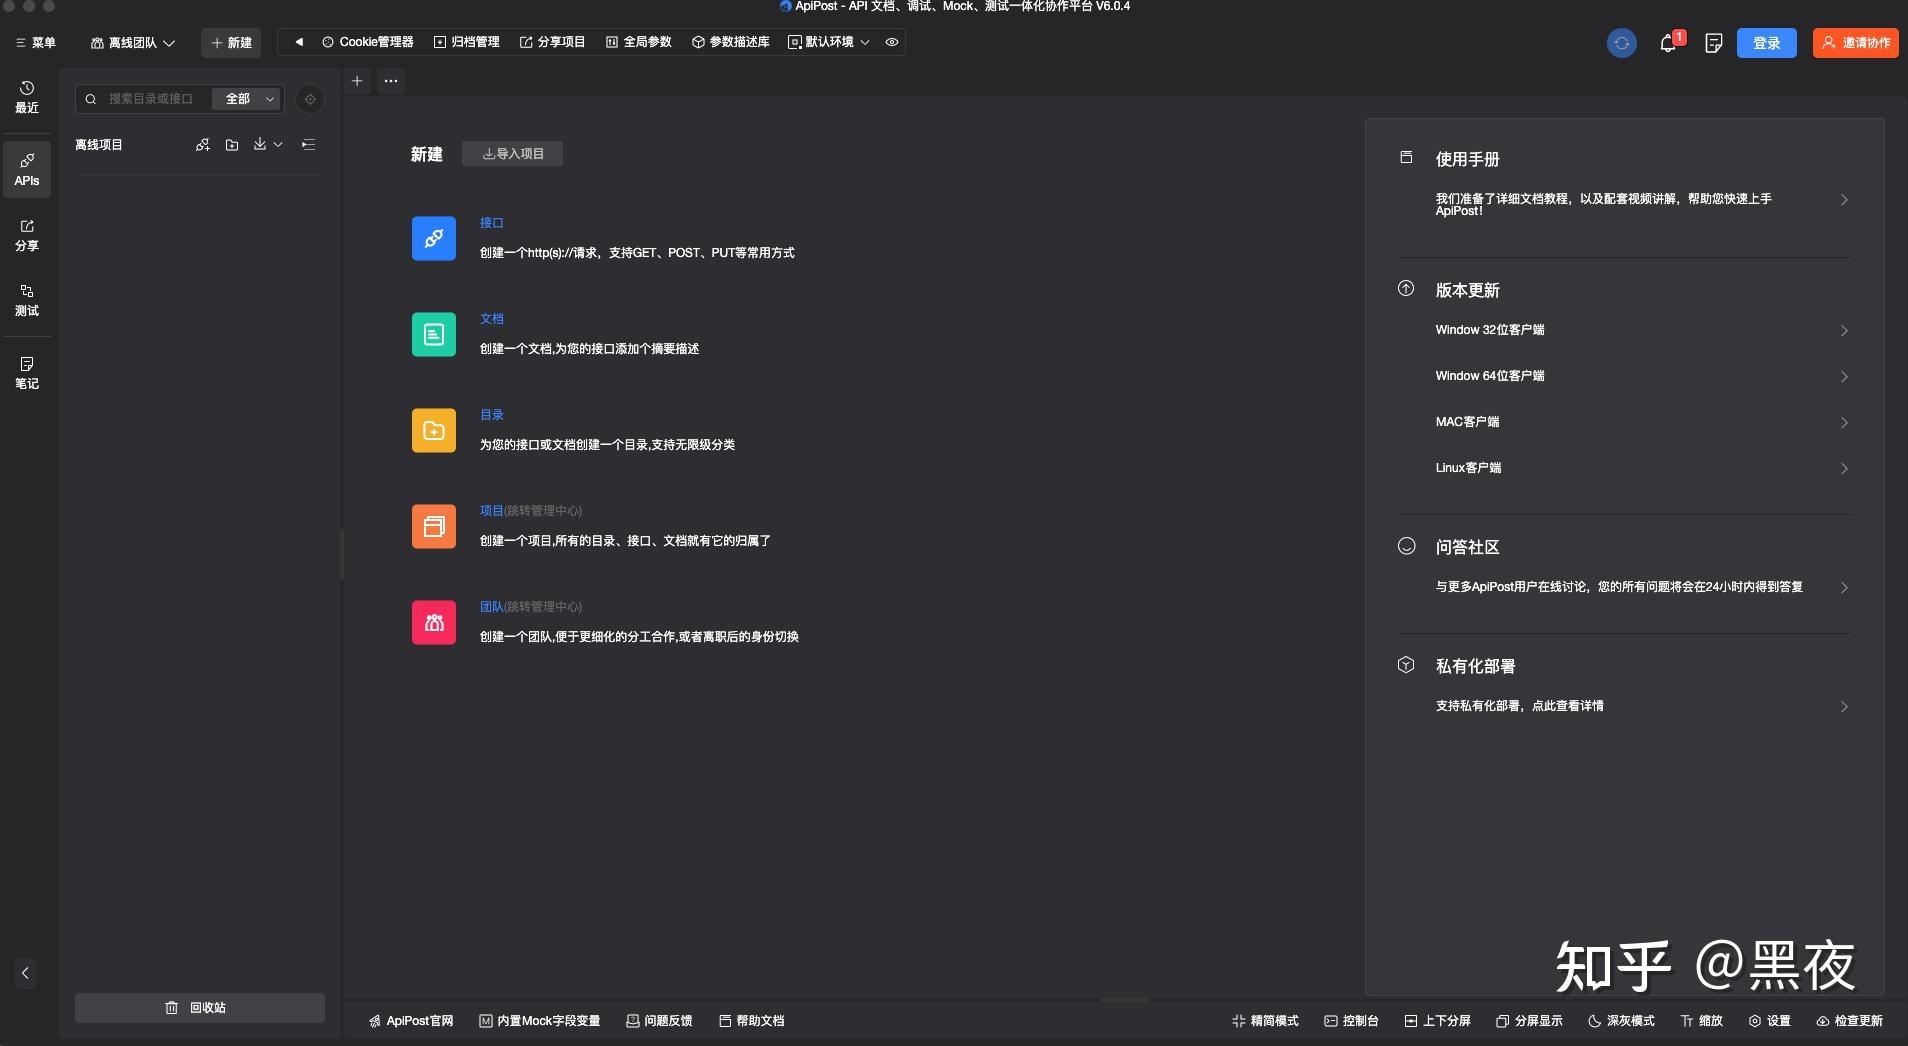This screenshot has width=1908, height=1046.
Task: Open 参数描述库 parameter description library
Action: pyautogui.click(x=731, y=42)
